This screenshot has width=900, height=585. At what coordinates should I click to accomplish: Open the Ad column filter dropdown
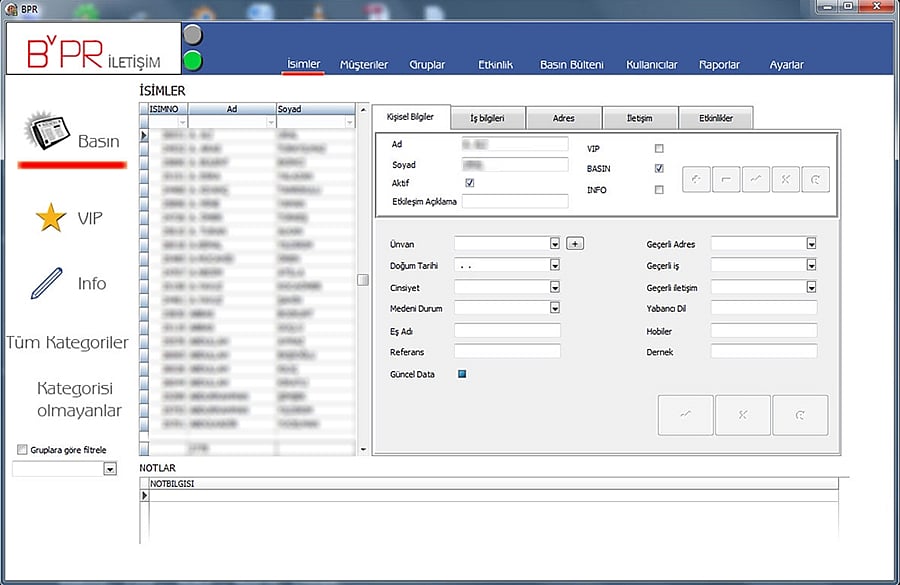[x=271, y=122]
